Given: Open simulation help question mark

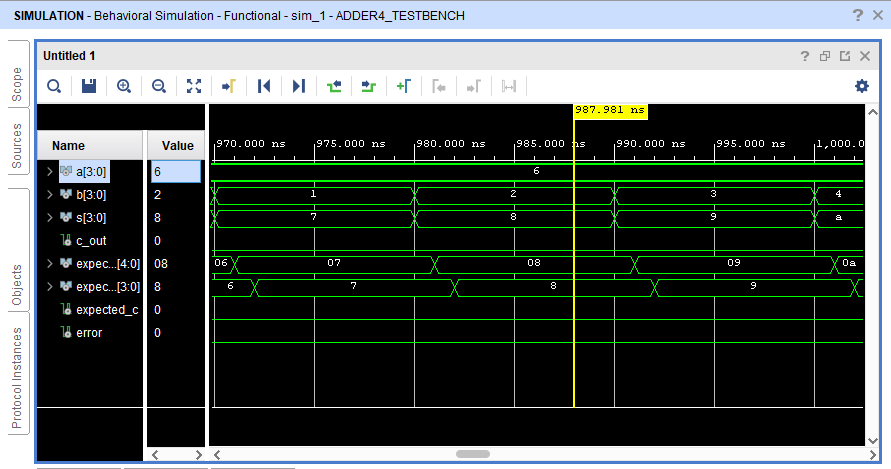Looking at the screenshot, I should pyautogui.click(x=858, y=15).
